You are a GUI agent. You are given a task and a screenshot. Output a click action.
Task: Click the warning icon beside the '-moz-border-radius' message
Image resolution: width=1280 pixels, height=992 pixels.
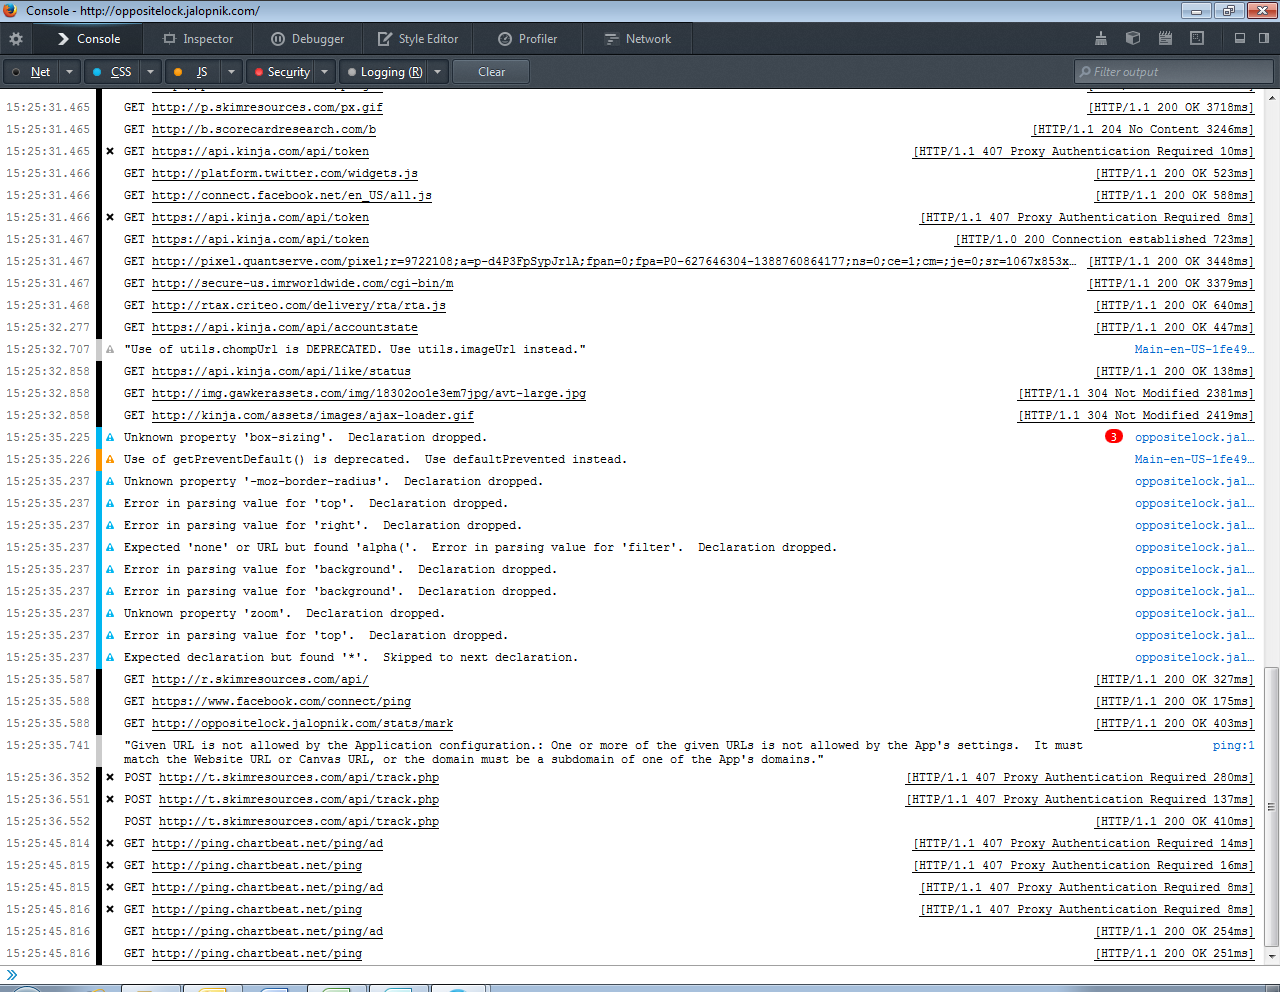tap(110, 481)
